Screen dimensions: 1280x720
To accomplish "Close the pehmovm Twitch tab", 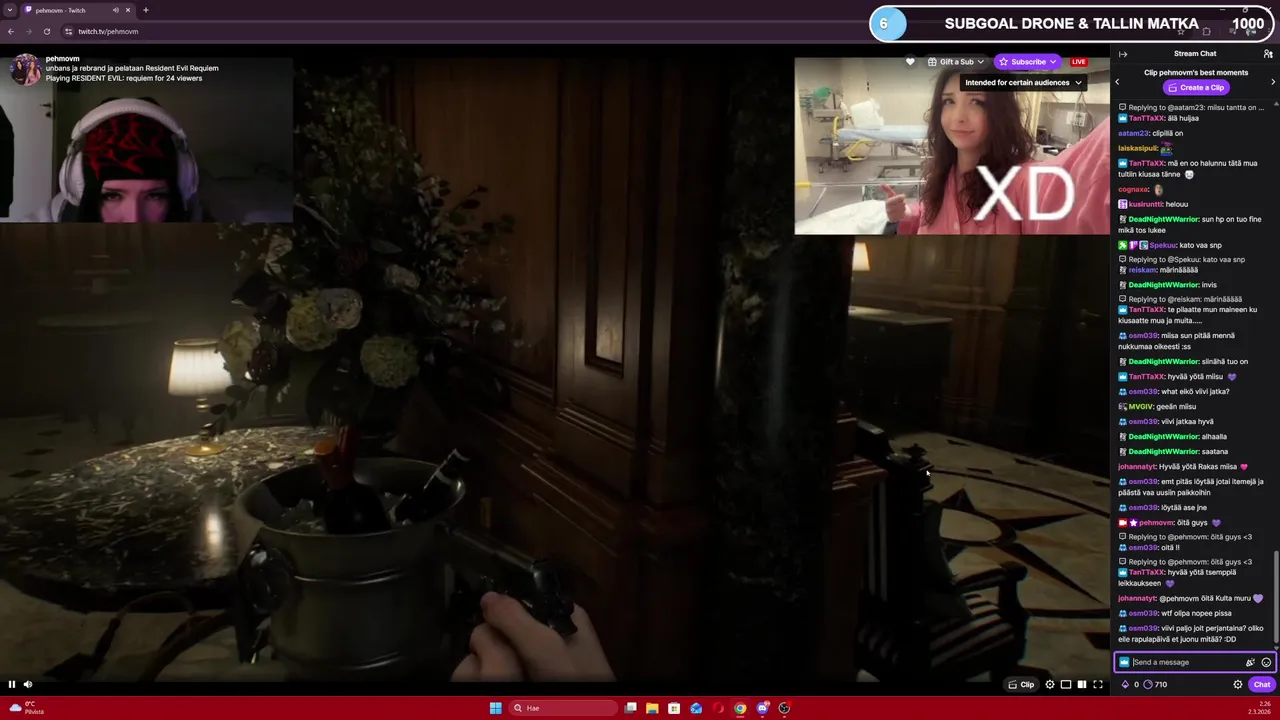I will [x=129, y=10].
